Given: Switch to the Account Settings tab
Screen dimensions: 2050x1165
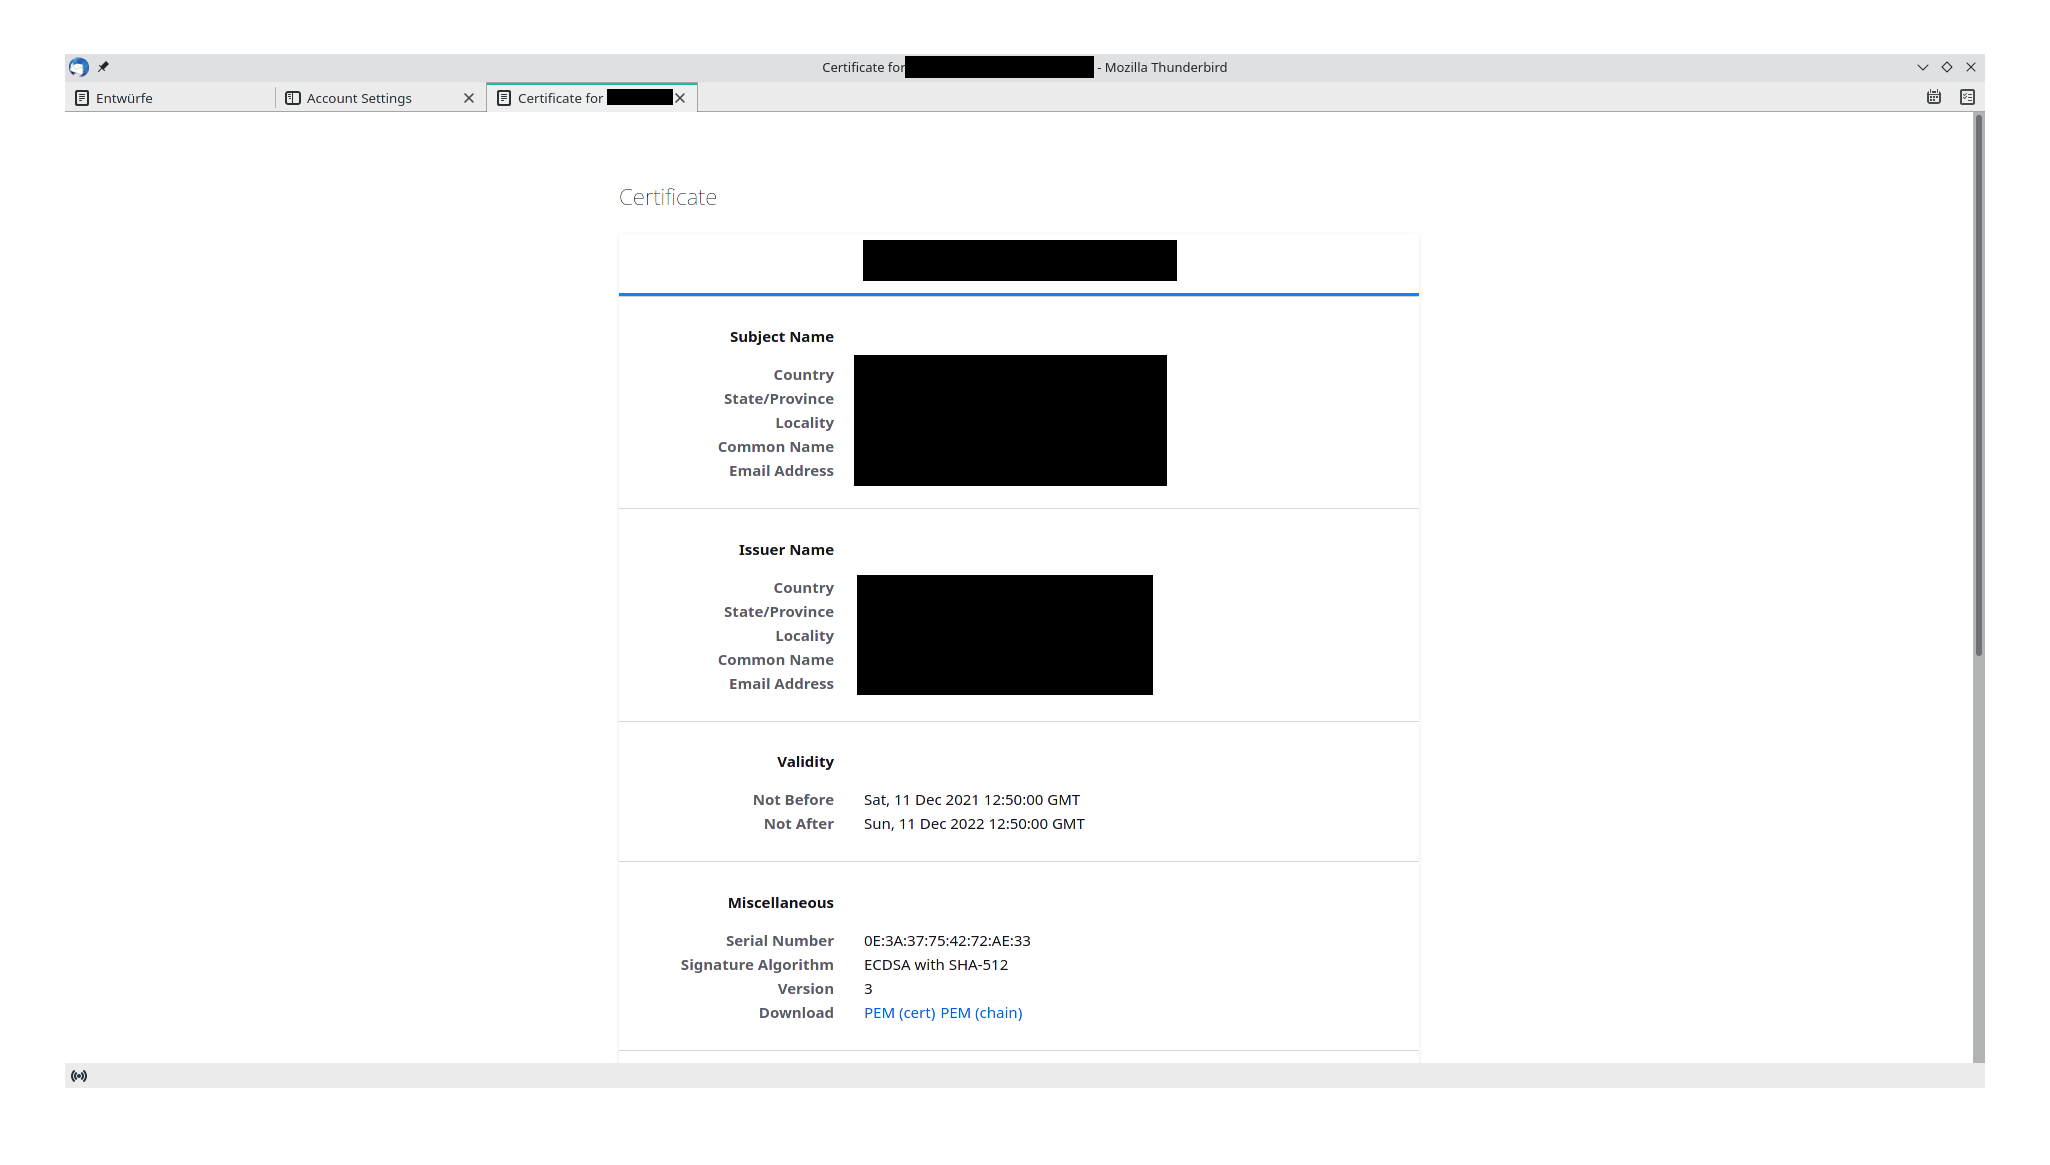Looking at the screenshot, I should tap(359, 98).
